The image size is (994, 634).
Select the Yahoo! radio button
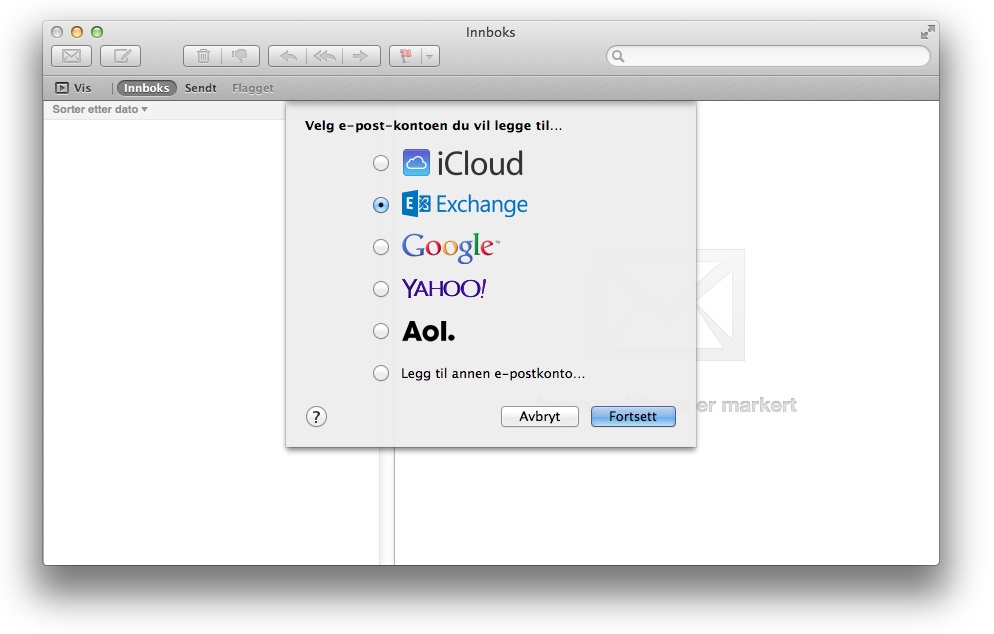pos(381,289)
